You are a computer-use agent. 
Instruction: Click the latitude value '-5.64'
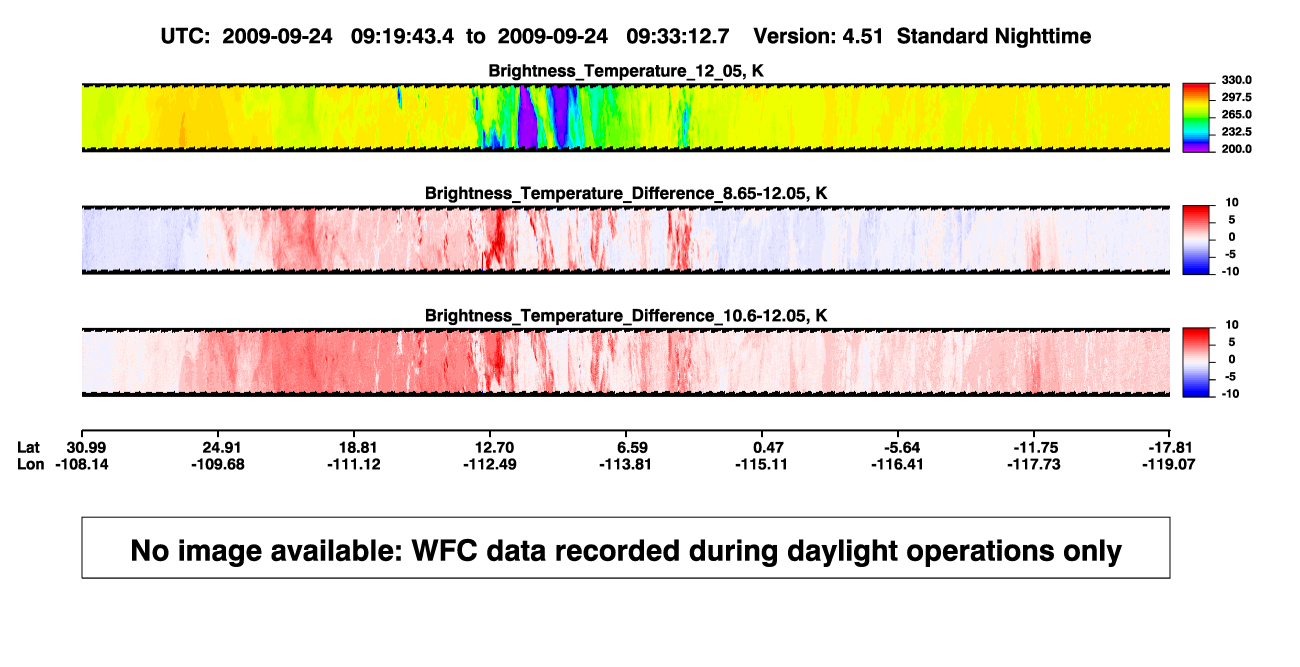tap(901, 447)
